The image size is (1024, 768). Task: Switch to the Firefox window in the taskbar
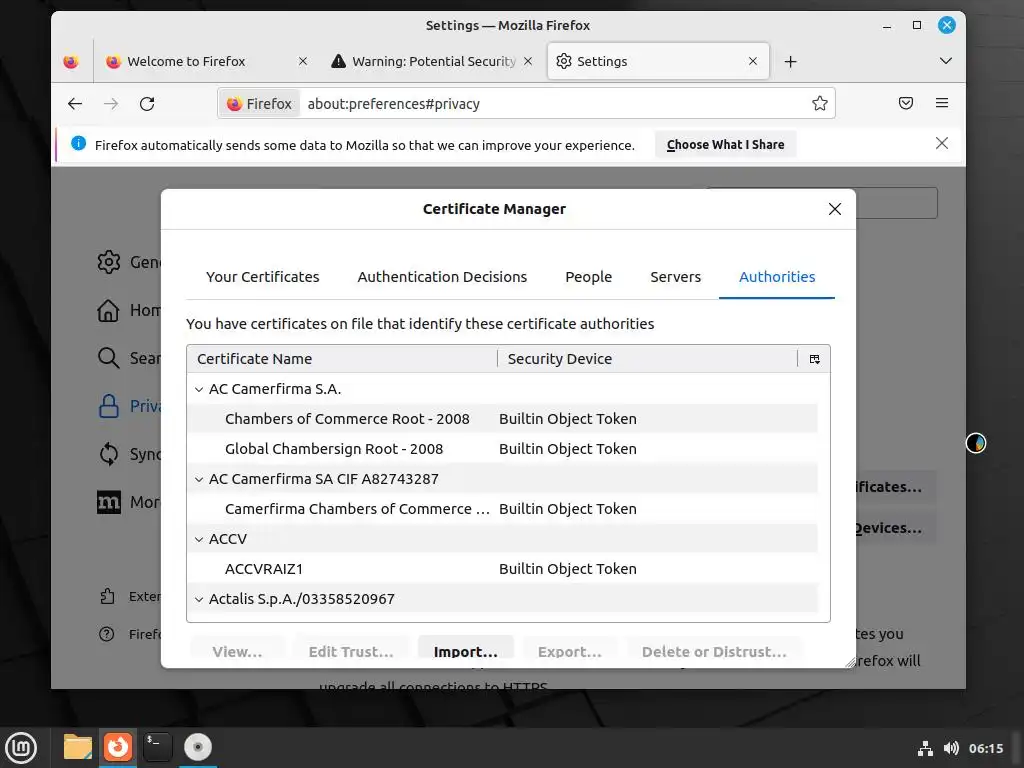pyautogui.click(x=118, y=746)
